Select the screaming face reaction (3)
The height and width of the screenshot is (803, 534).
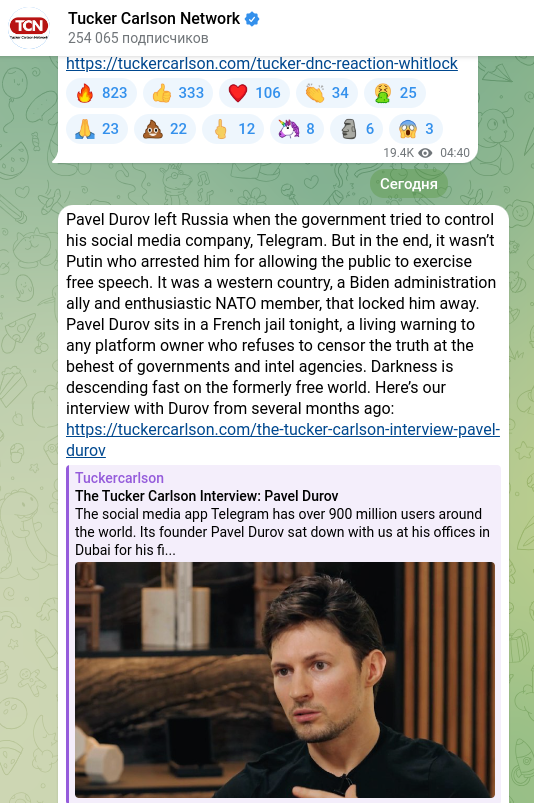(x=416, y=129)
